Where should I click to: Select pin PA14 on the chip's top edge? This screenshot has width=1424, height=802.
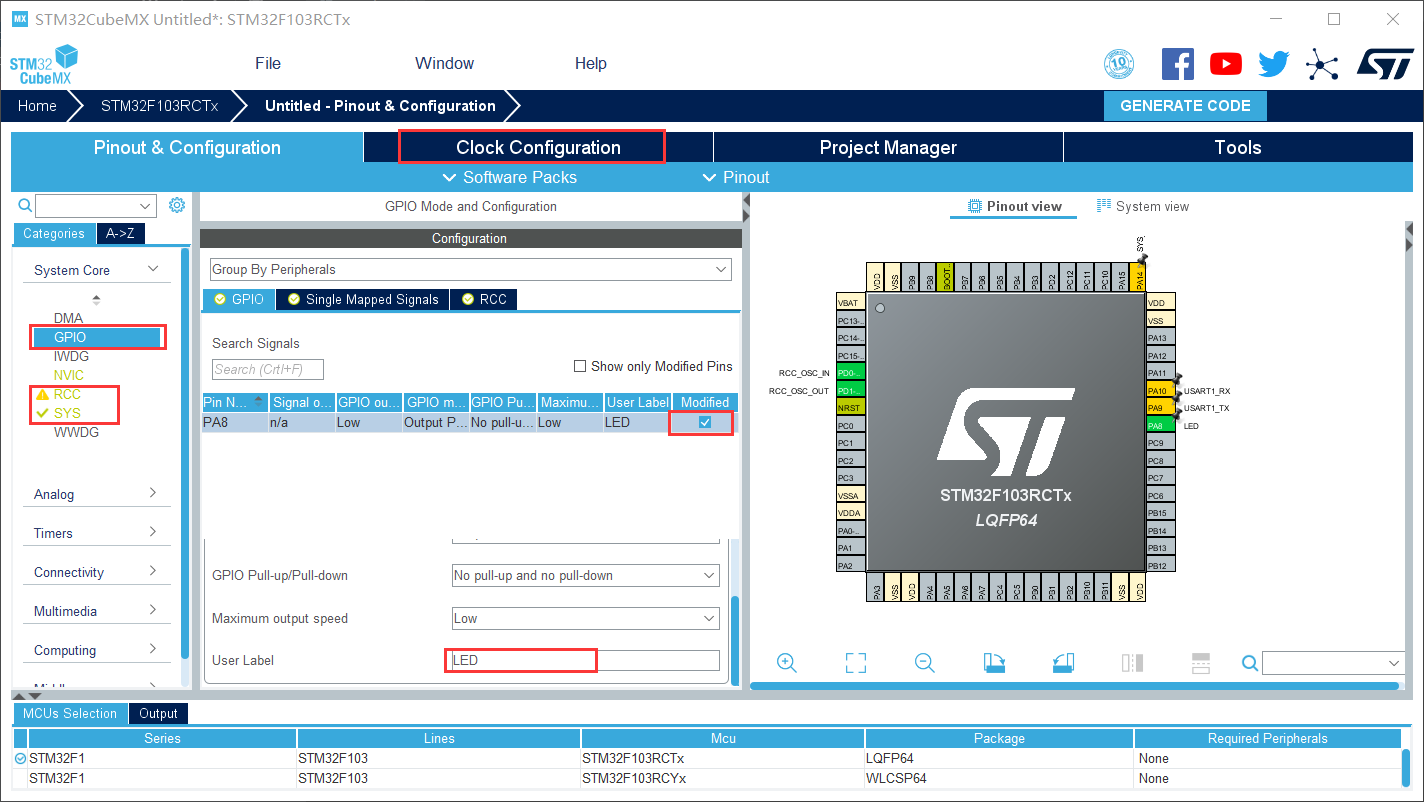(x=1139, y=279)
